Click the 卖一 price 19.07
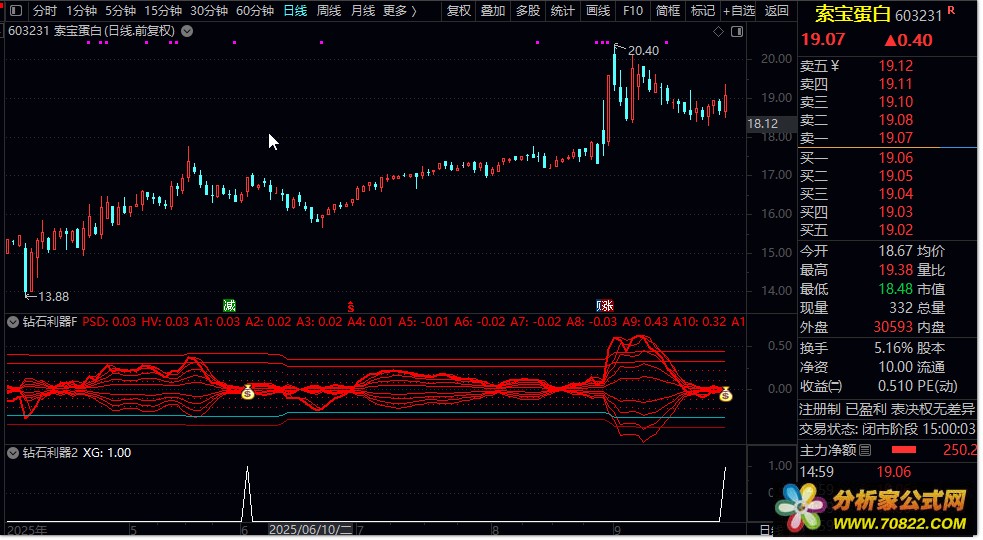 click(895, 138)
